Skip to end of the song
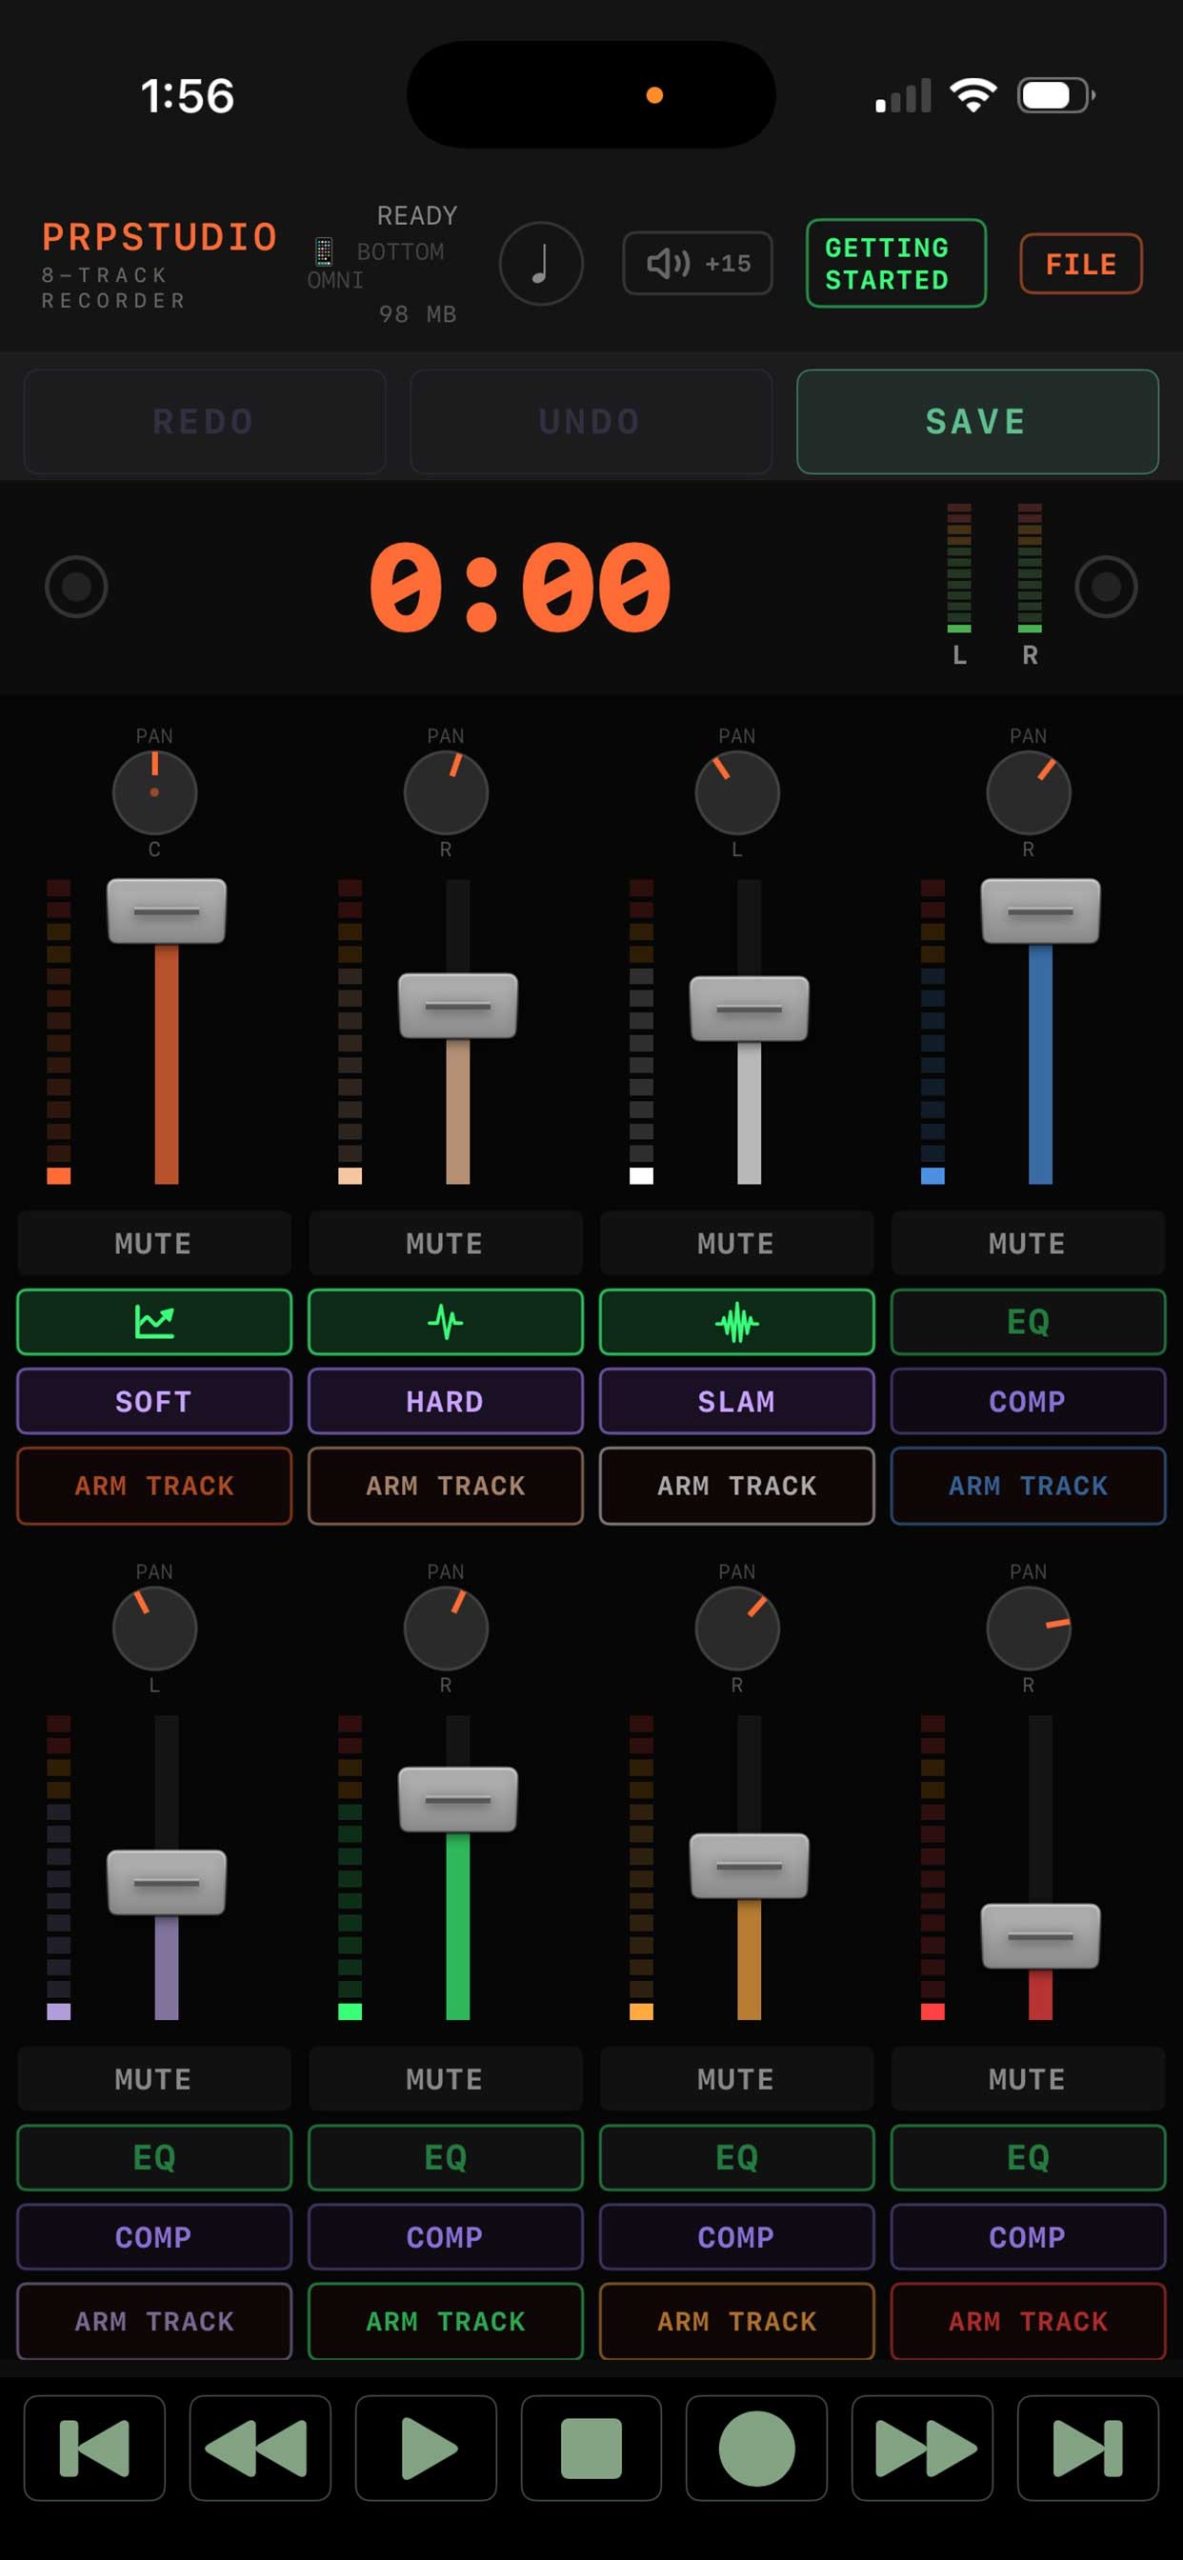Image resolution: width=1183 pixels, height=2560 pixels. 1088,2448
